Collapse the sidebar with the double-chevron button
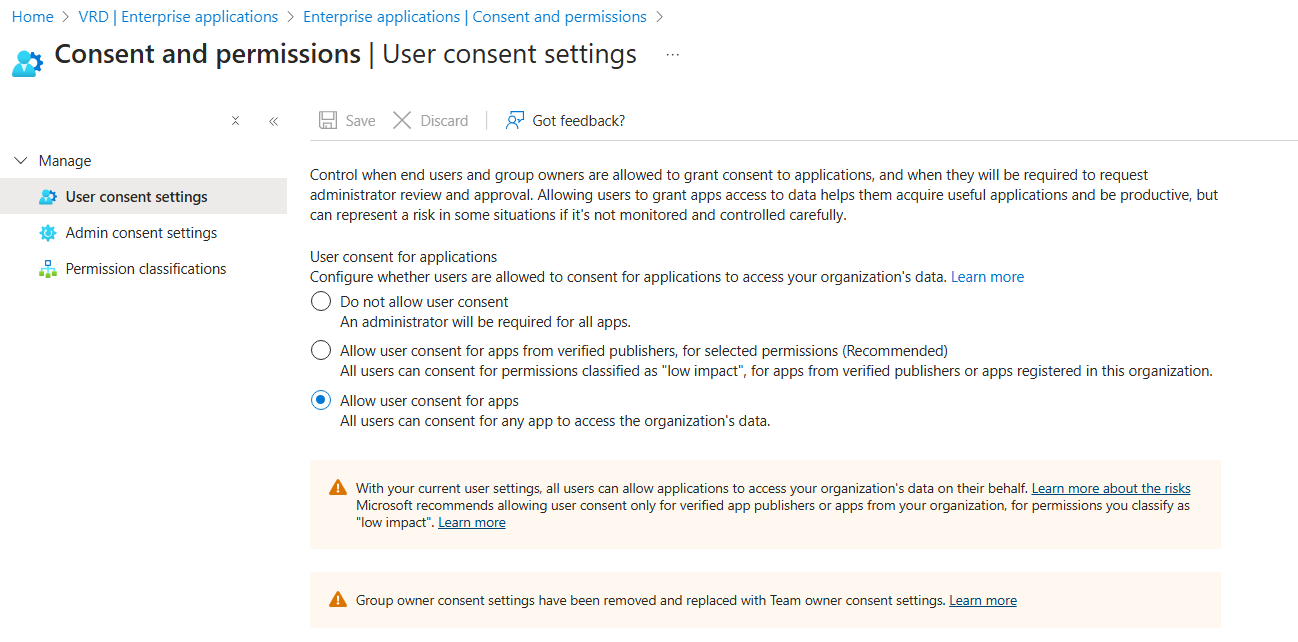Image resolution: width=1298 pixels, height=642 pixels. pyautogui.click(x=273, y=120)
